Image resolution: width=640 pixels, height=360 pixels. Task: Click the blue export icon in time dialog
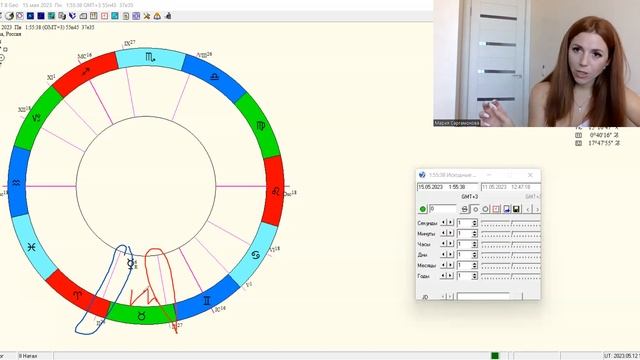click(x=507, y=209)
